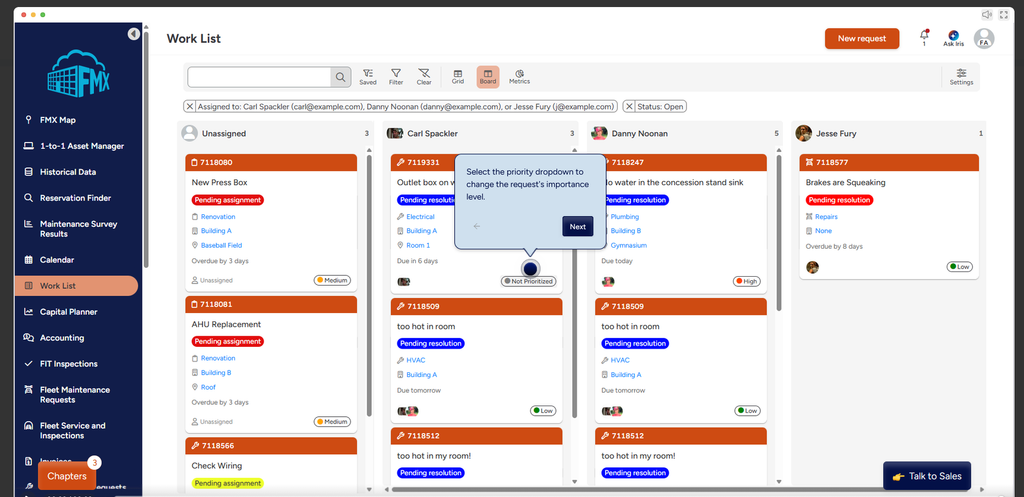
Task: Remove the Status: Open filter chip
Action: [x=630, y=106]
